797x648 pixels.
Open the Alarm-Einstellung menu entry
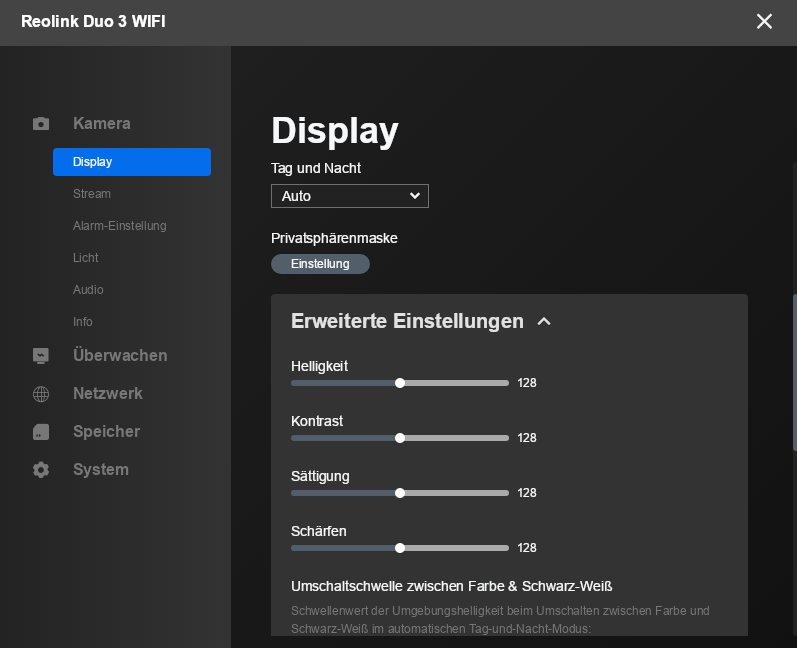tap(119, 226)
